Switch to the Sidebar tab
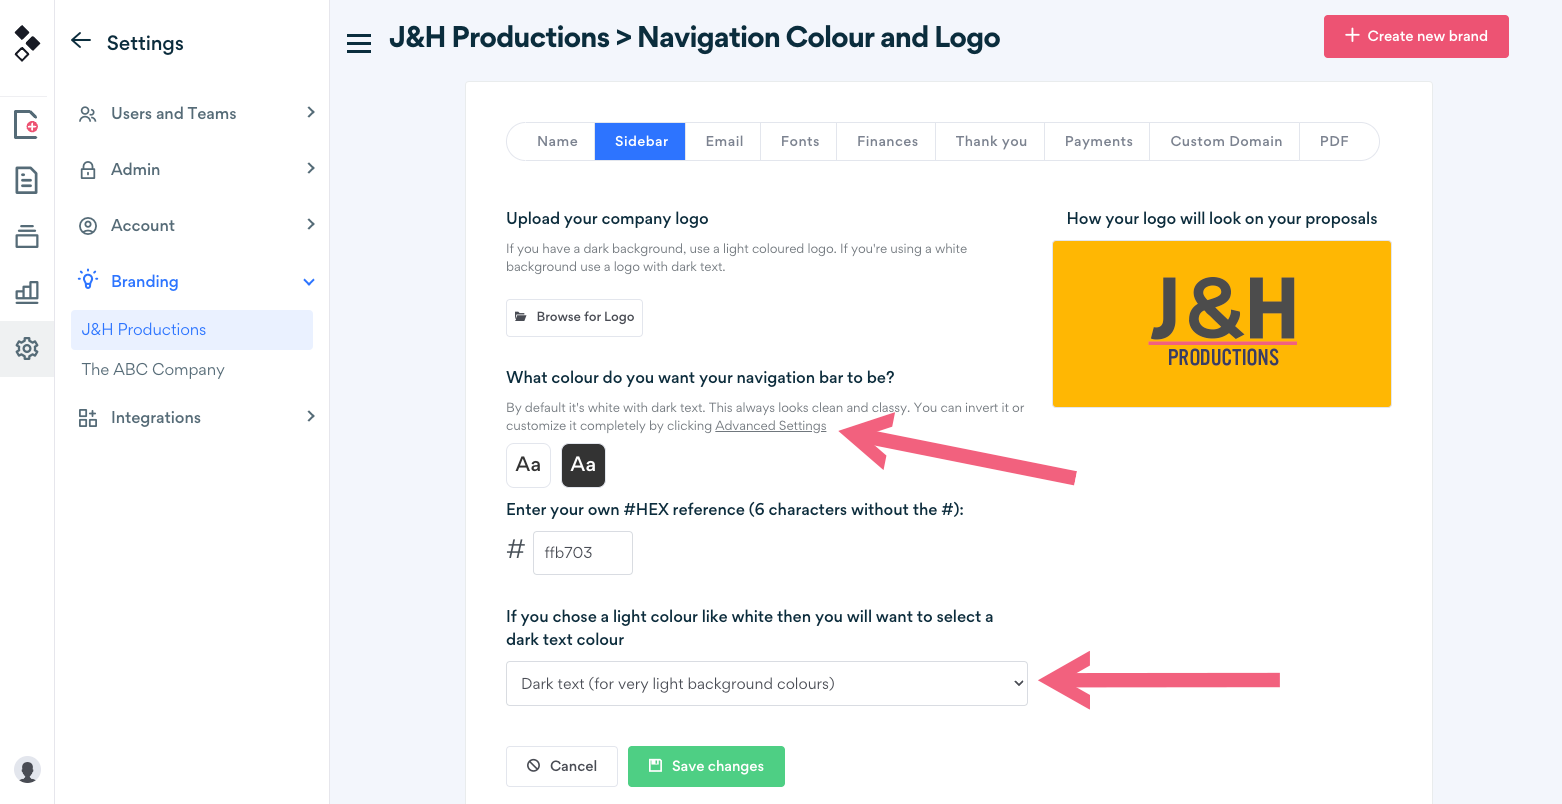Screen dimensions: 1562x804 639,141
